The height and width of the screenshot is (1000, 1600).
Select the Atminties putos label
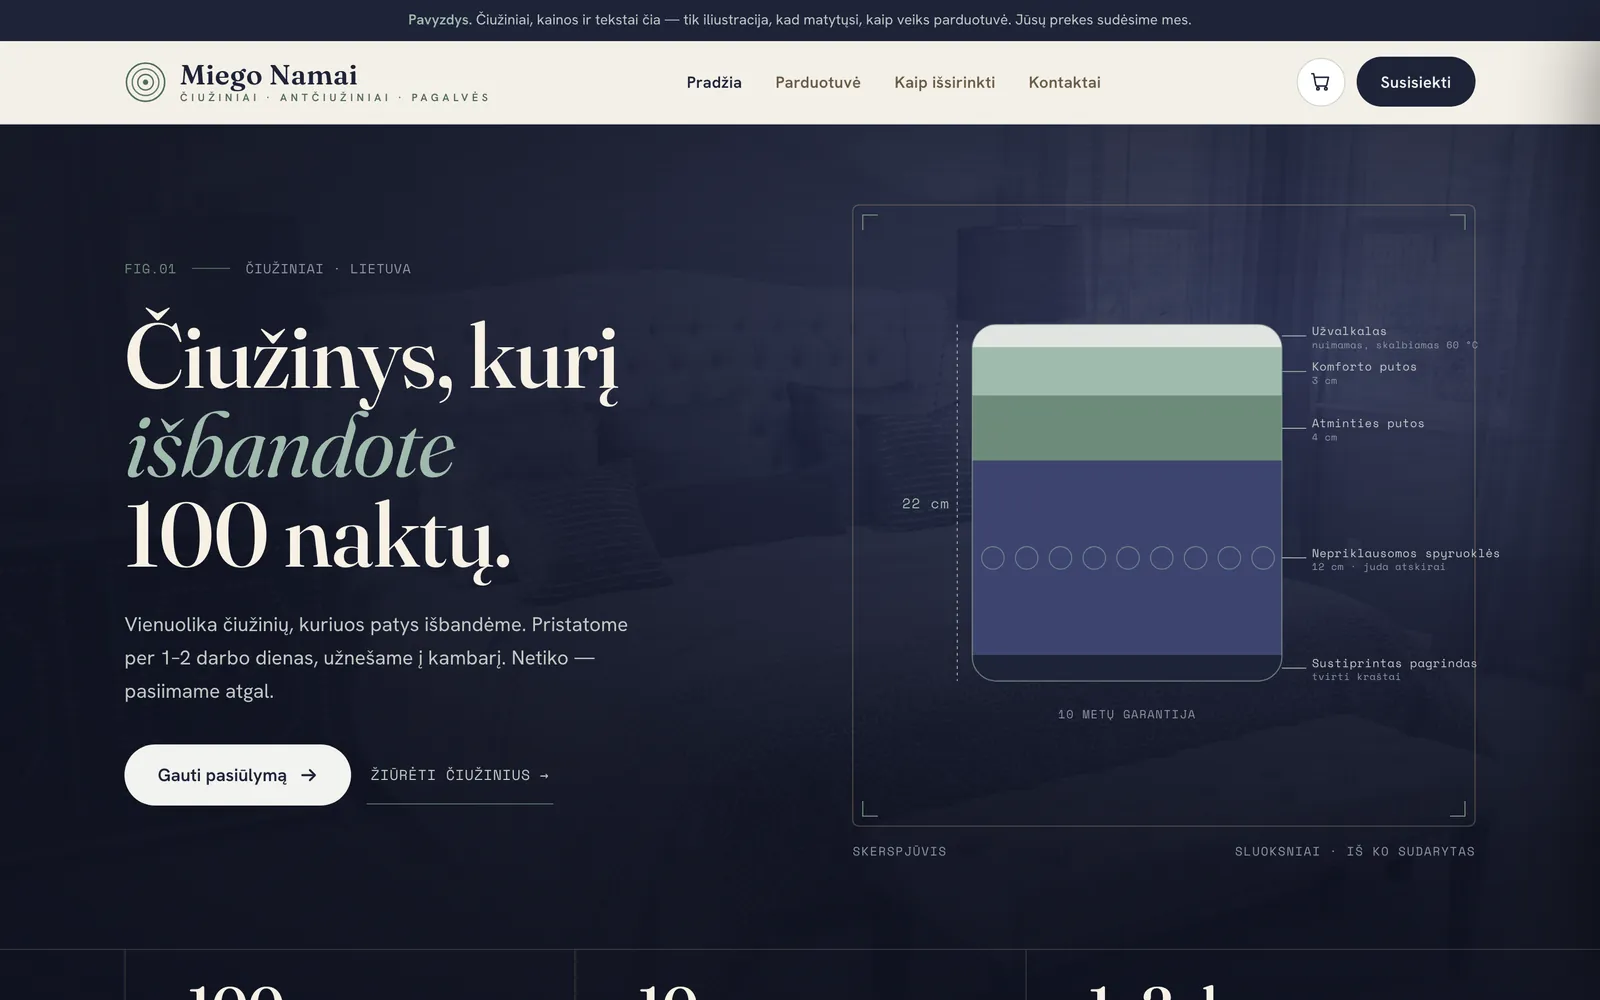pos(1368,424)
